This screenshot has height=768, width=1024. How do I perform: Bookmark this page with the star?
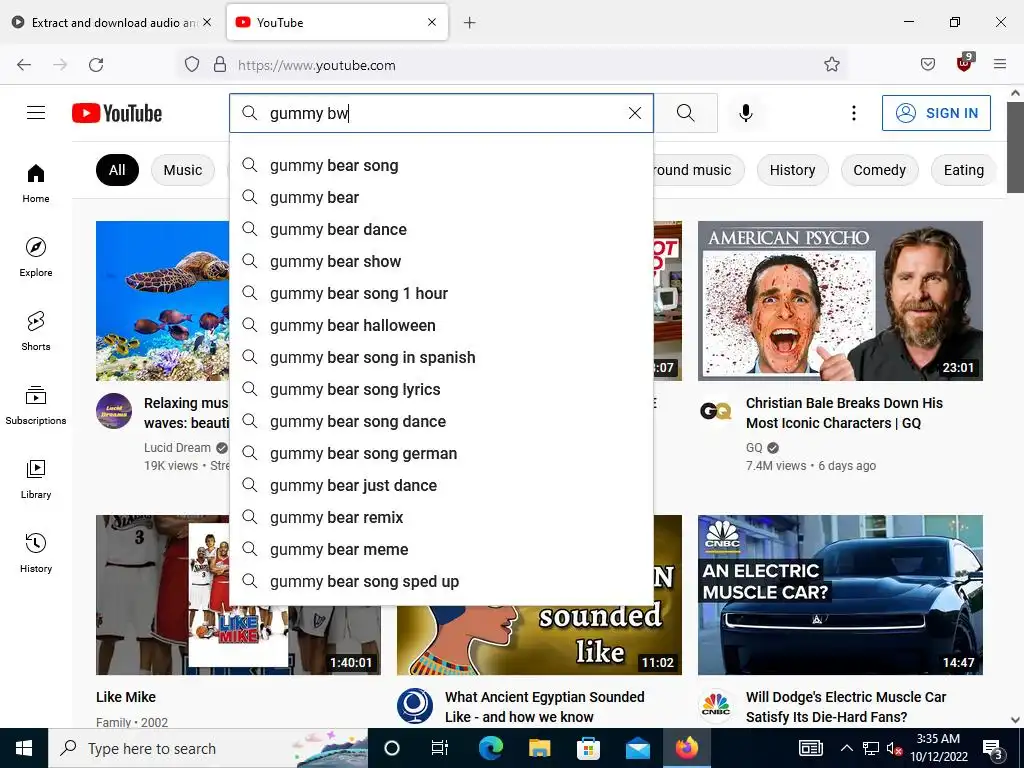coord(831,65)
